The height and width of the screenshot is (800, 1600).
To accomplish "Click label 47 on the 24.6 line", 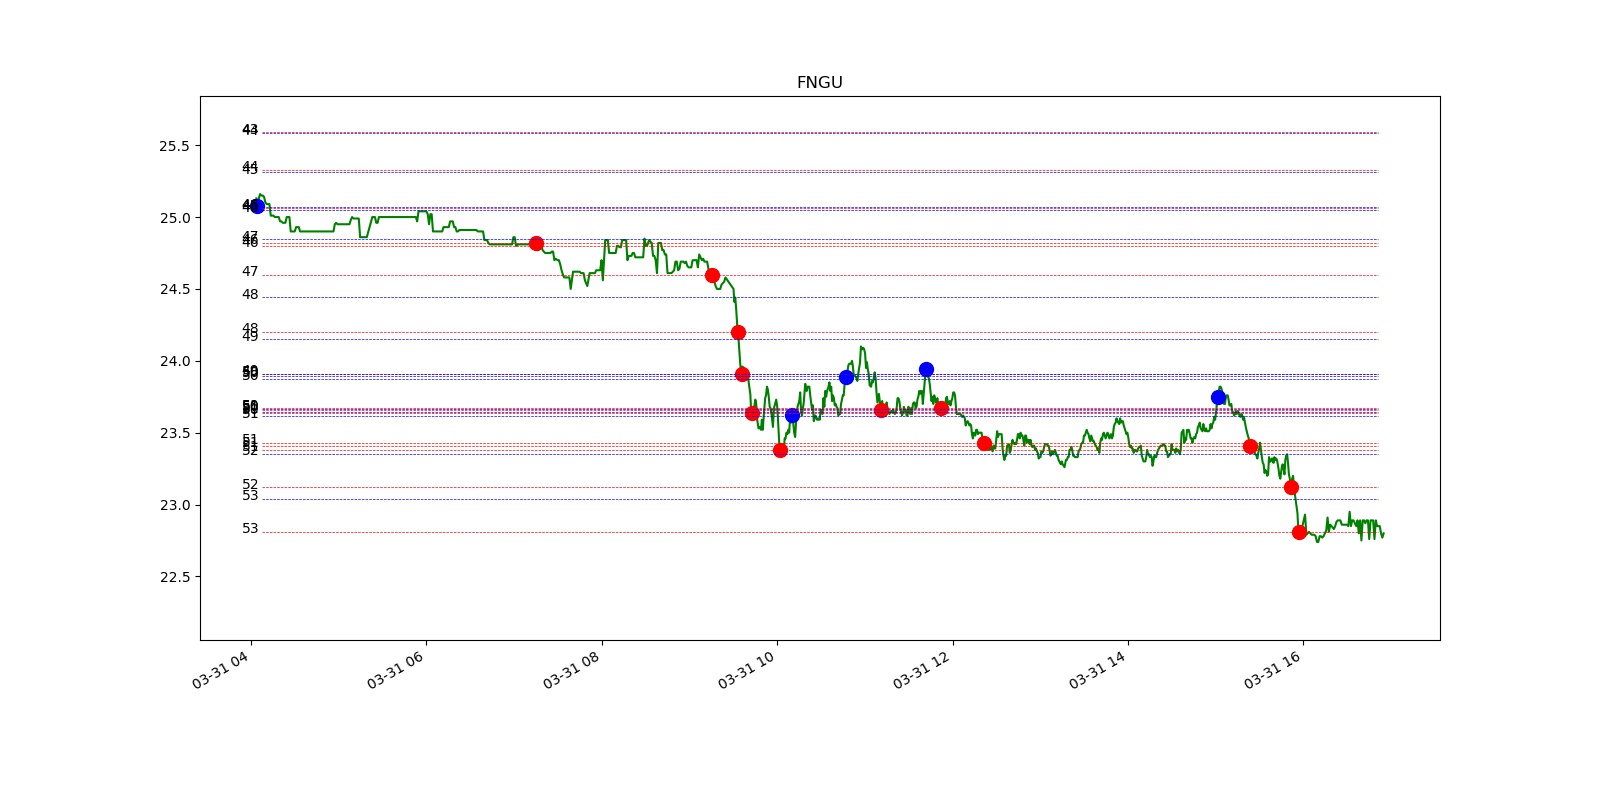I will (250, 272).
